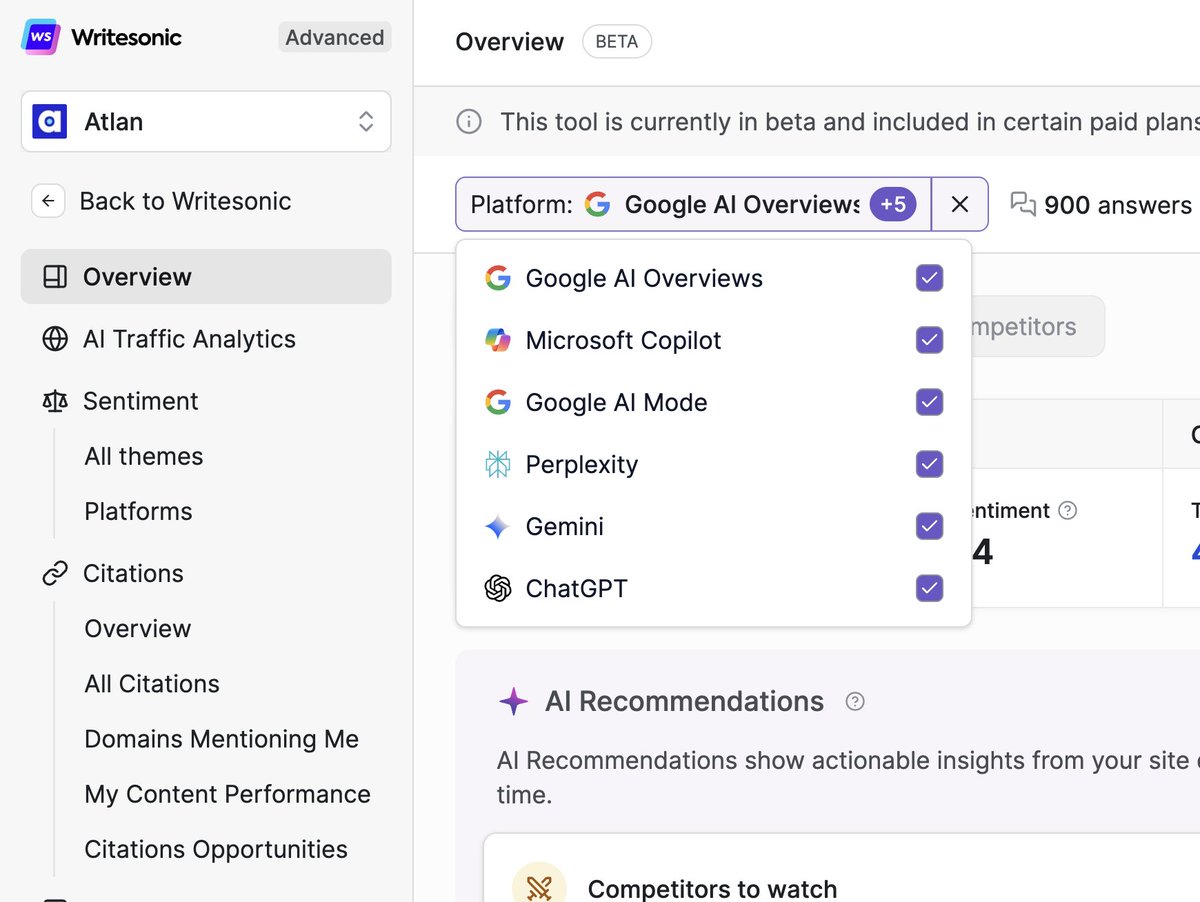Click the Microsoft Copilot logo icon
The height and width of the screenshot is (902, 1200).
click(x=497, y=340)
